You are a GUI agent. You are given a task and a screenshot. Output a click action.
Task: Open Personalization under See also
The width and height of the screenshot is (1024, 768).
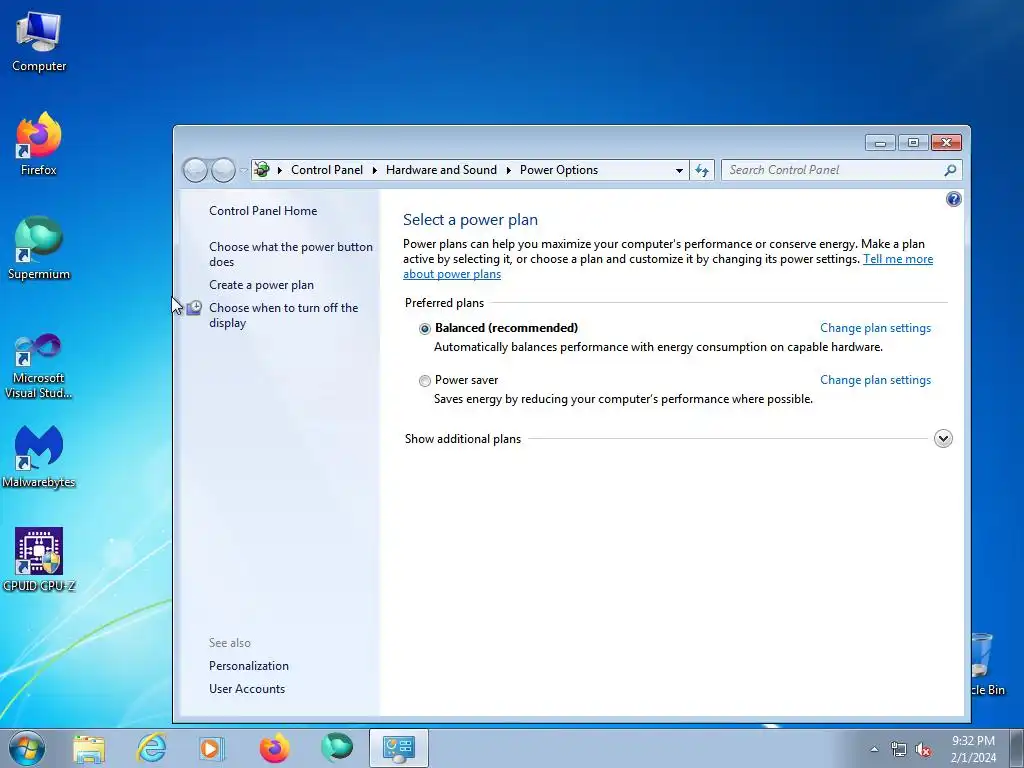pos(249,666)
